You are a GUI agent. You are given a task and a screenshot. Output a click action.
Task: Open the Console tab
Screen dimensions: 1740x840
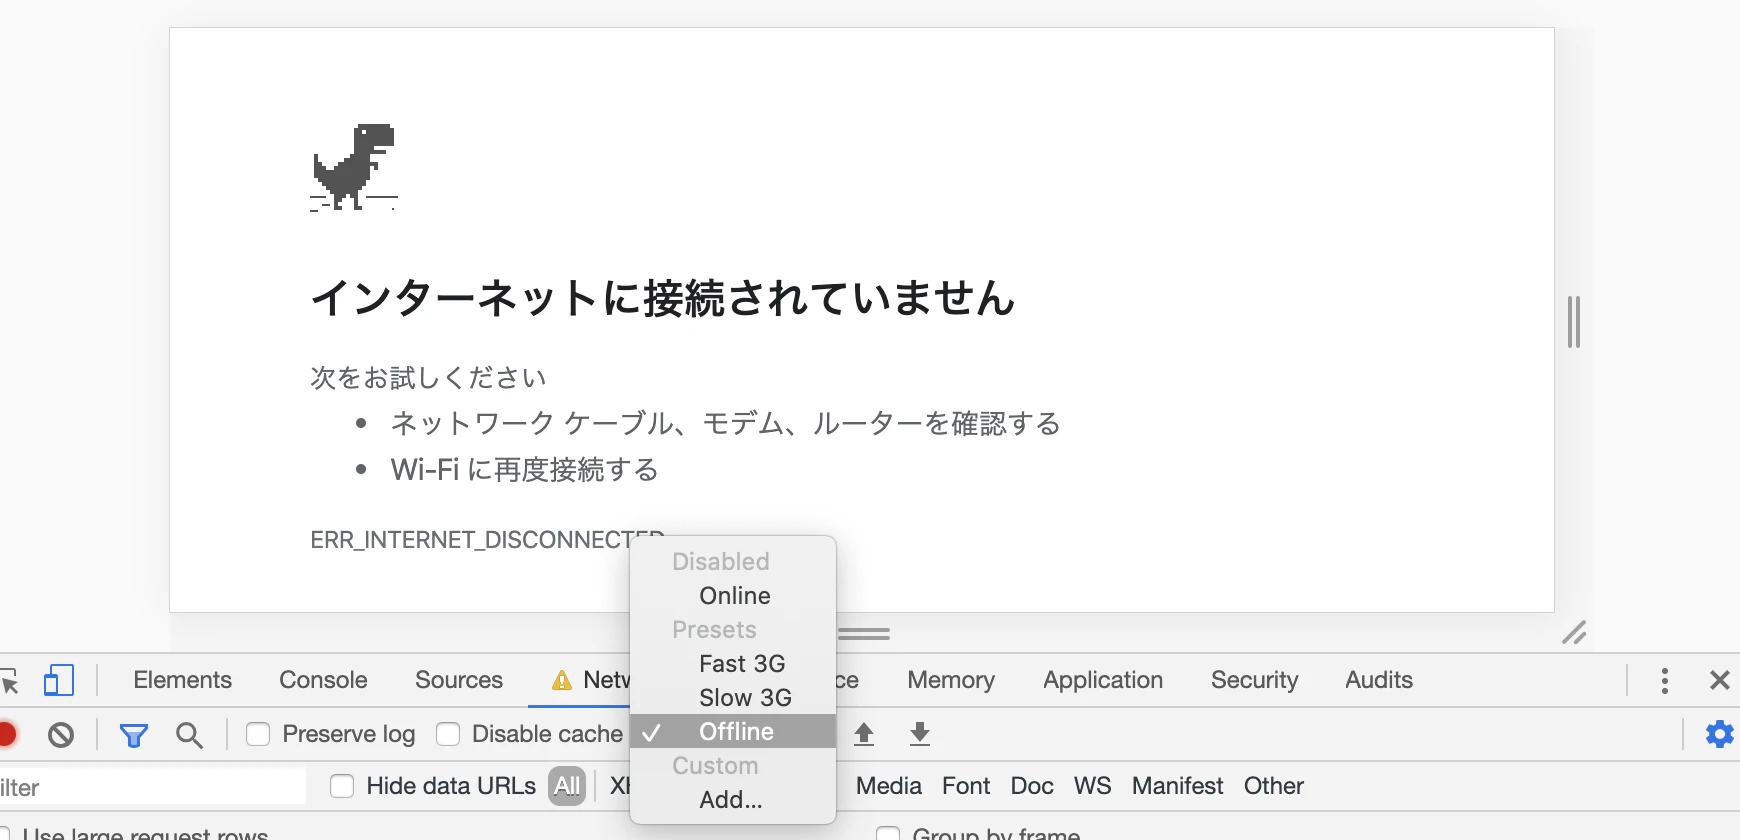[323, 680]
